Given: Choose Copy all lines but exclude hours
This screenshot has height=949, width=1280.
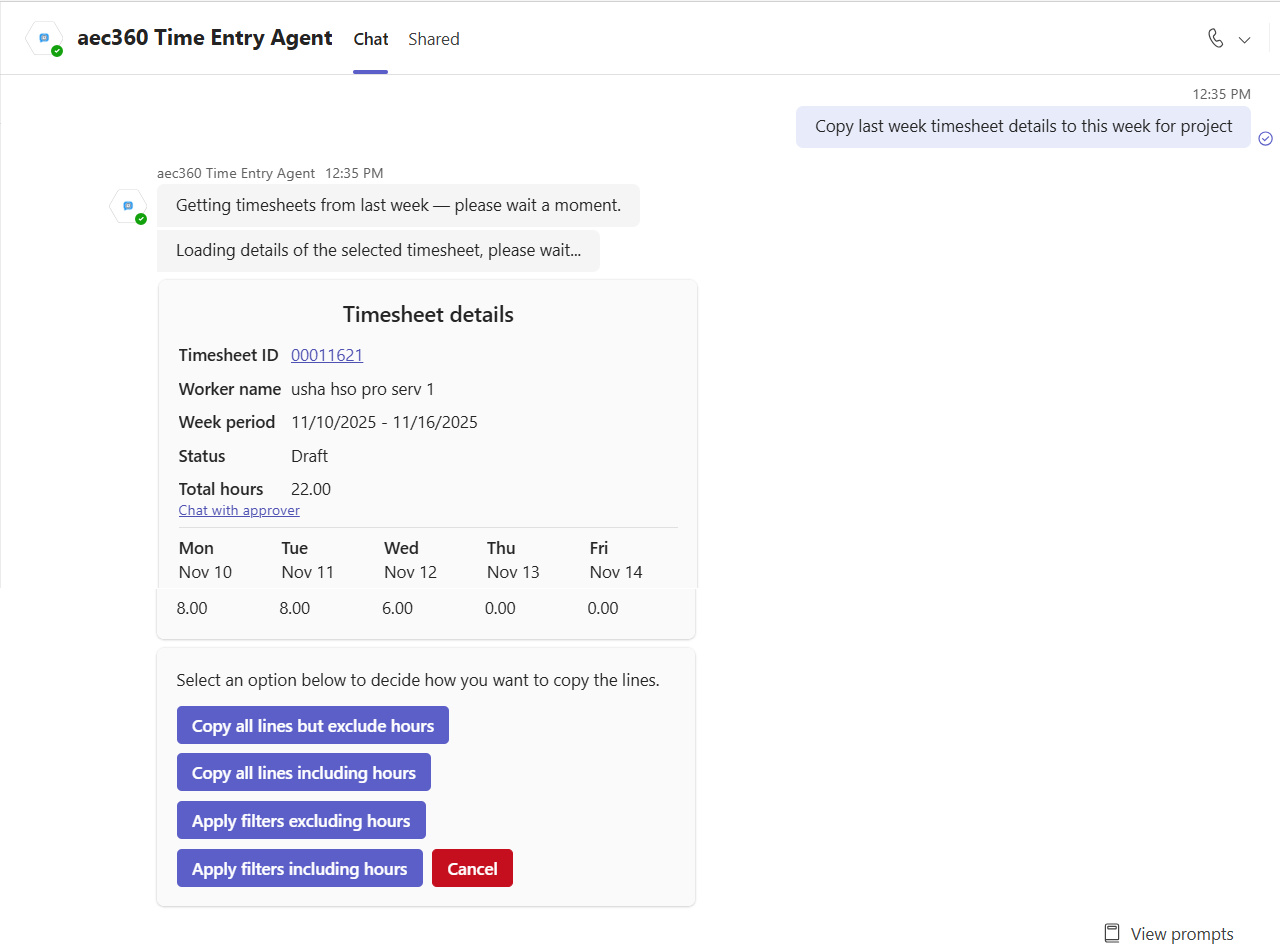Looking at the screenshot, I should [x=313, y=726].
